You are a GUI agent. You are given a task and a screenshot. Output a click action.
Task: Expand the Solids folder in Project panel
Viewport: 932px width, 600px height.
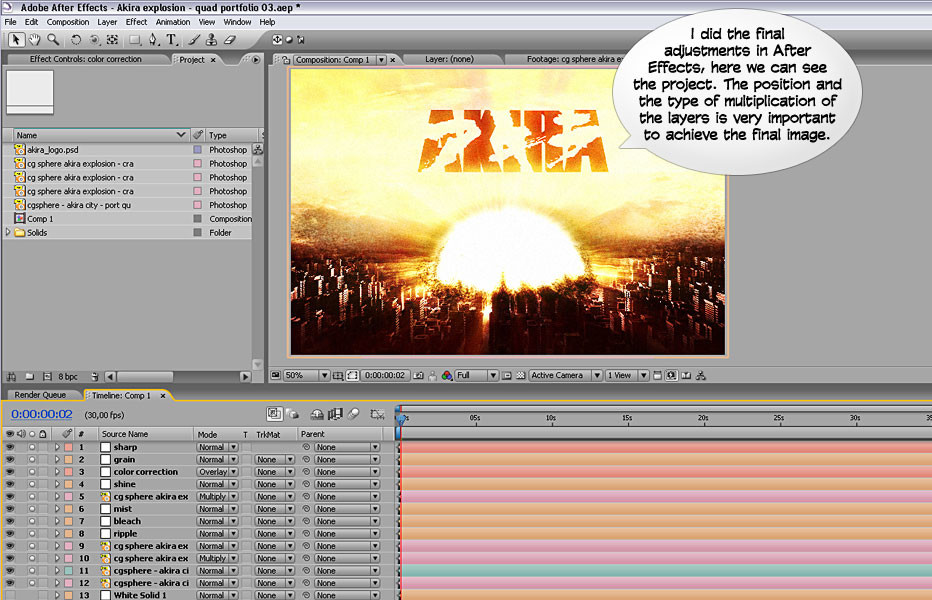coord(8,233)
